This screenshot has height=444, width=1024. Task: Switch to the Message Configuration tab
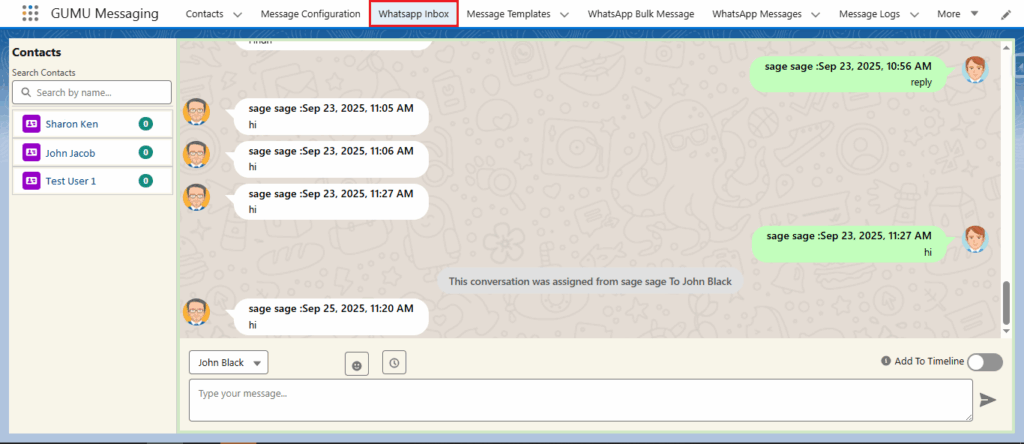point(310,14)
